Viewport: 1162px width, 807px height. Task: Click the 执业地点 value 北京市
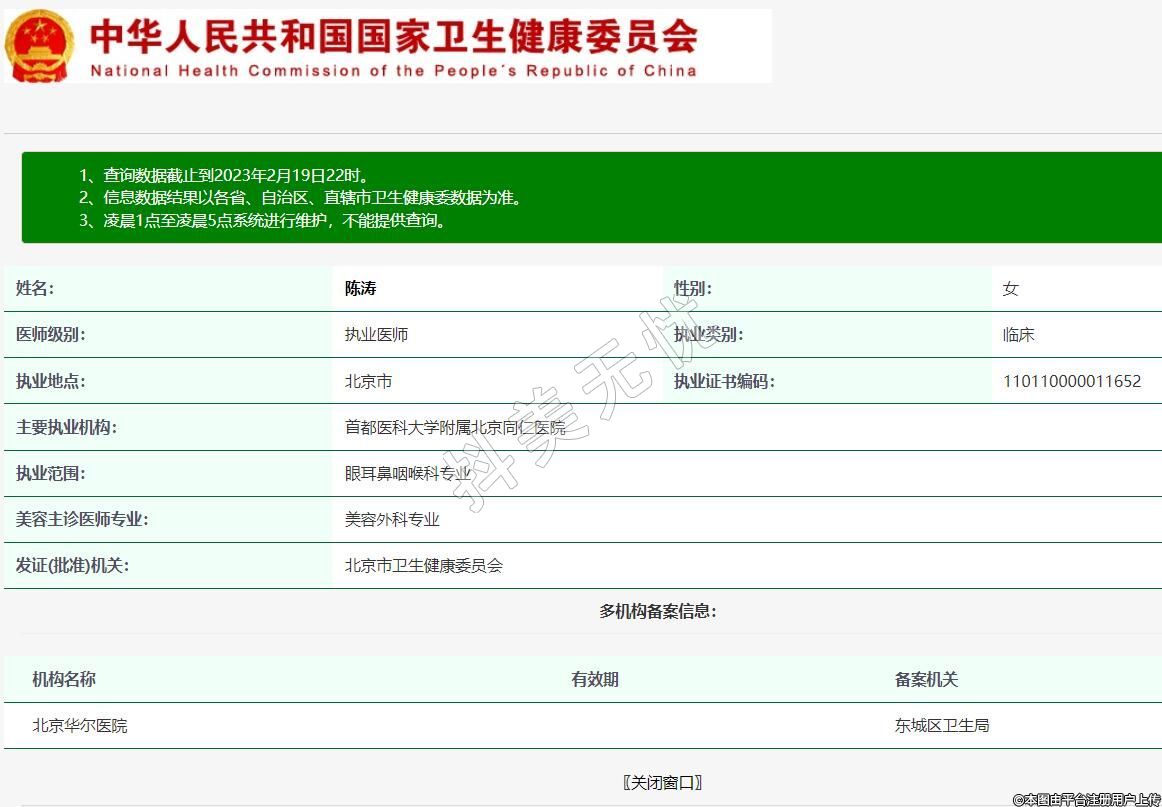click(368, 381)
